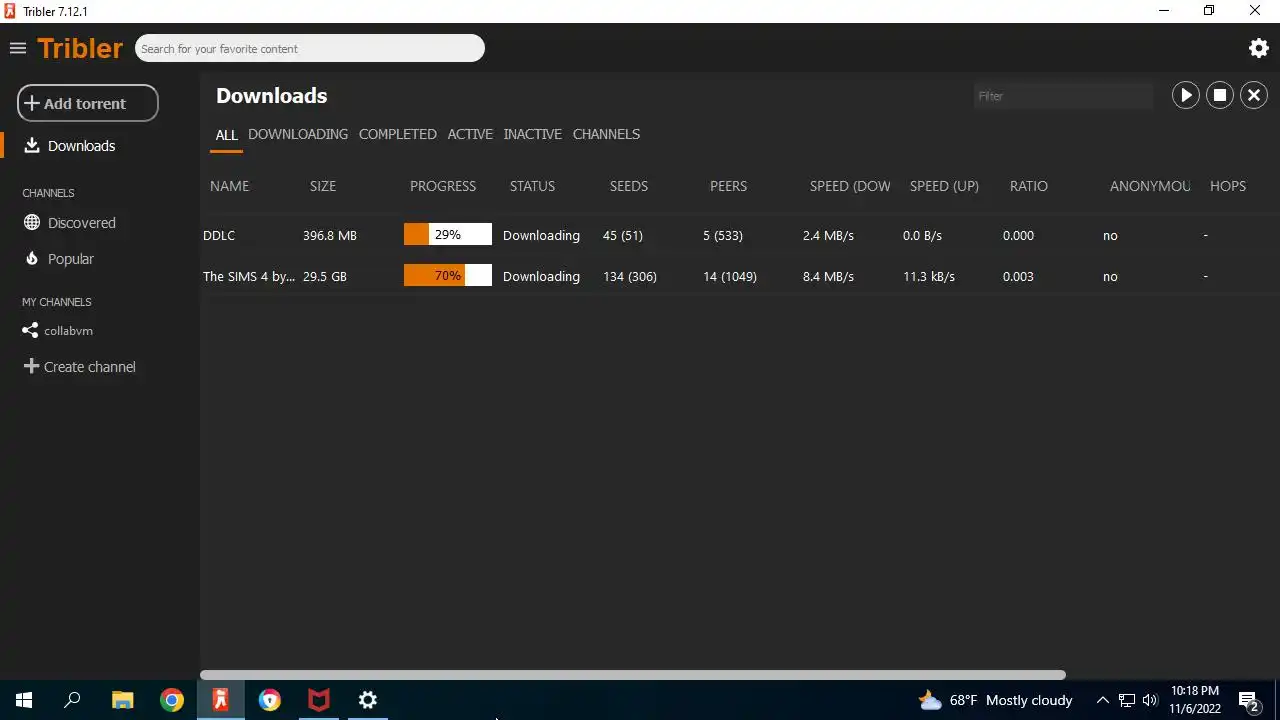Click the 11.3 kB/s upload speed

pos(929,276)
